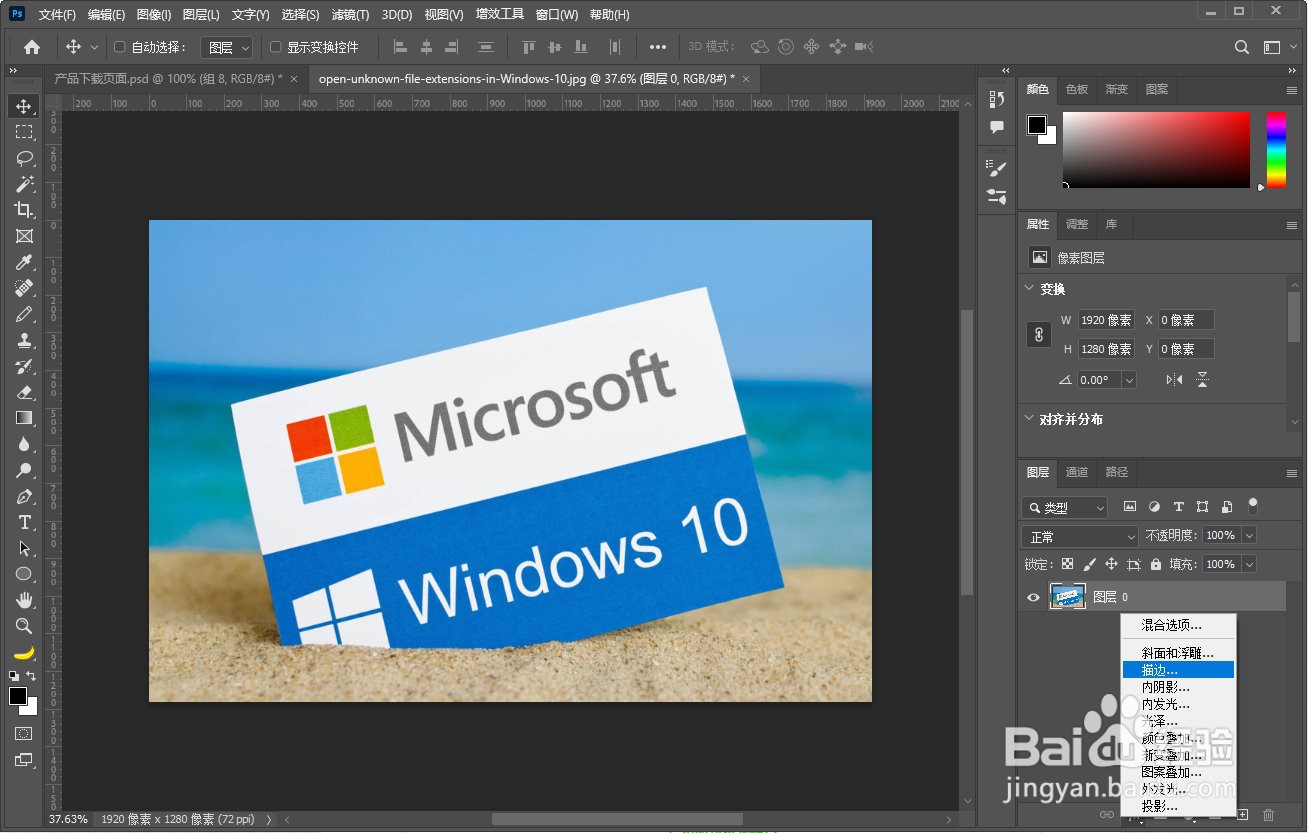This screenshot has height=833, width=1308.
Task: Open the 滤镜(T) menu
Action: pos(350,15)
